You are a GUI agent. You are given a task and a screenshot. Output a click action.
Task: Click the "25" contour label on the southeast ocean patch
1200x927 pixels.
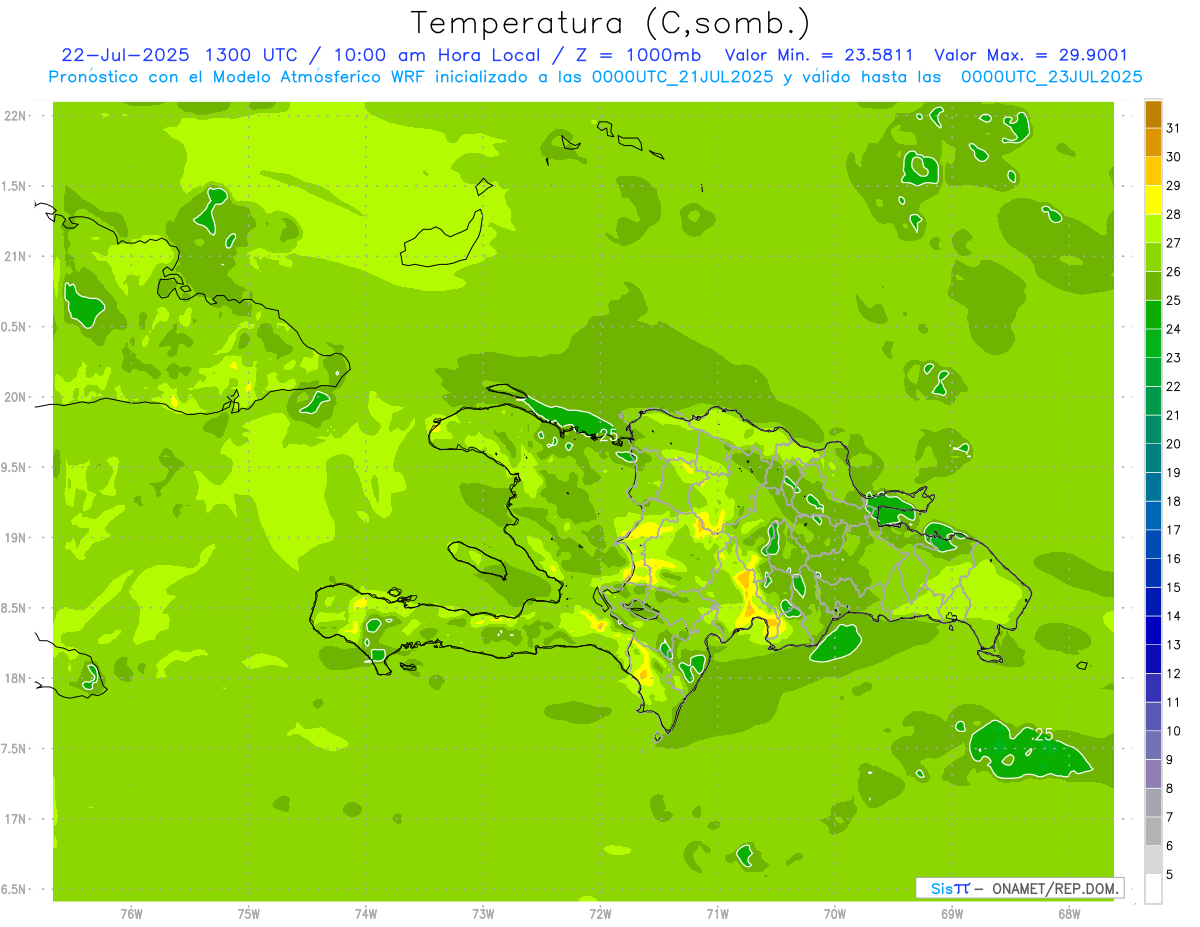pos(1043,735)
